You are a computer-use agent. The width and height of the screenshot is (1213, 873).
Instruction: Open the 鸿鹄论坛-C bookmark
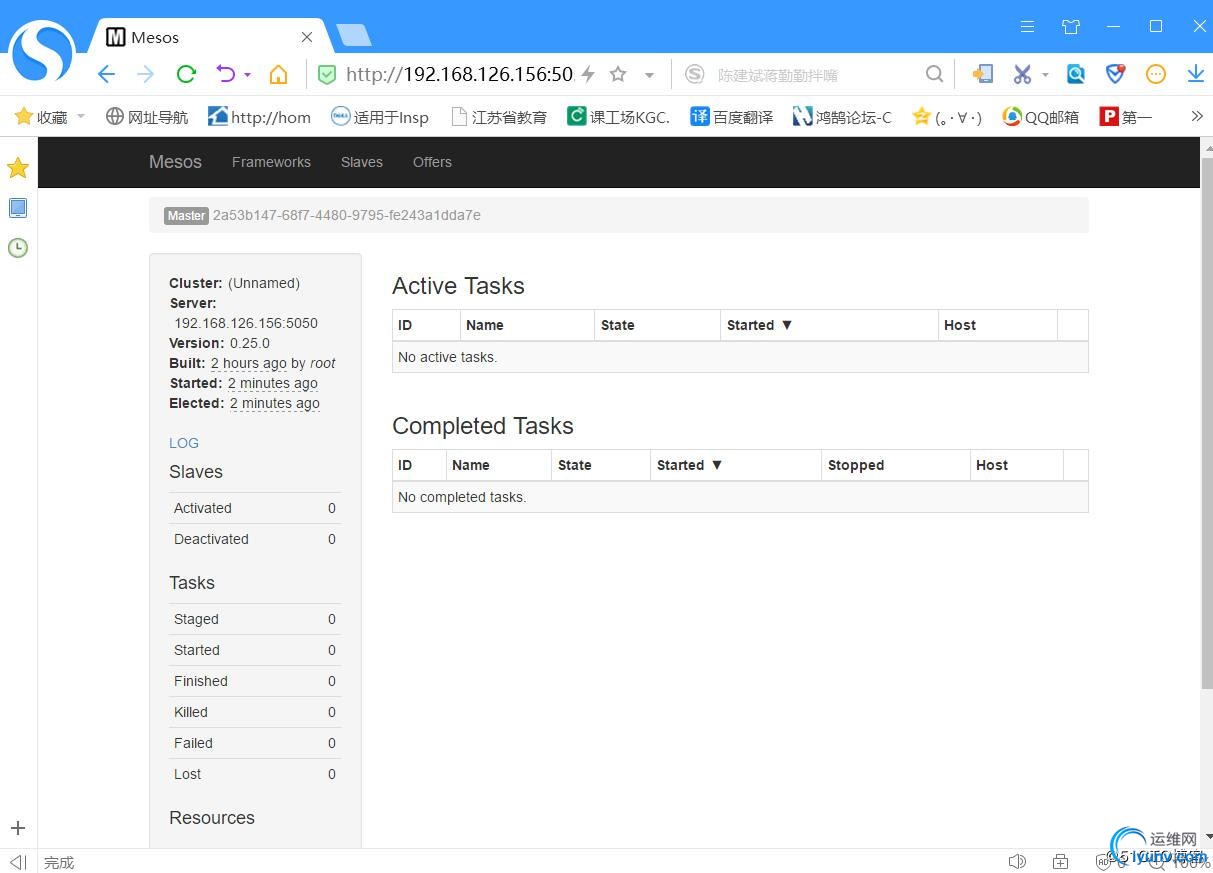(x=842, y=117)
